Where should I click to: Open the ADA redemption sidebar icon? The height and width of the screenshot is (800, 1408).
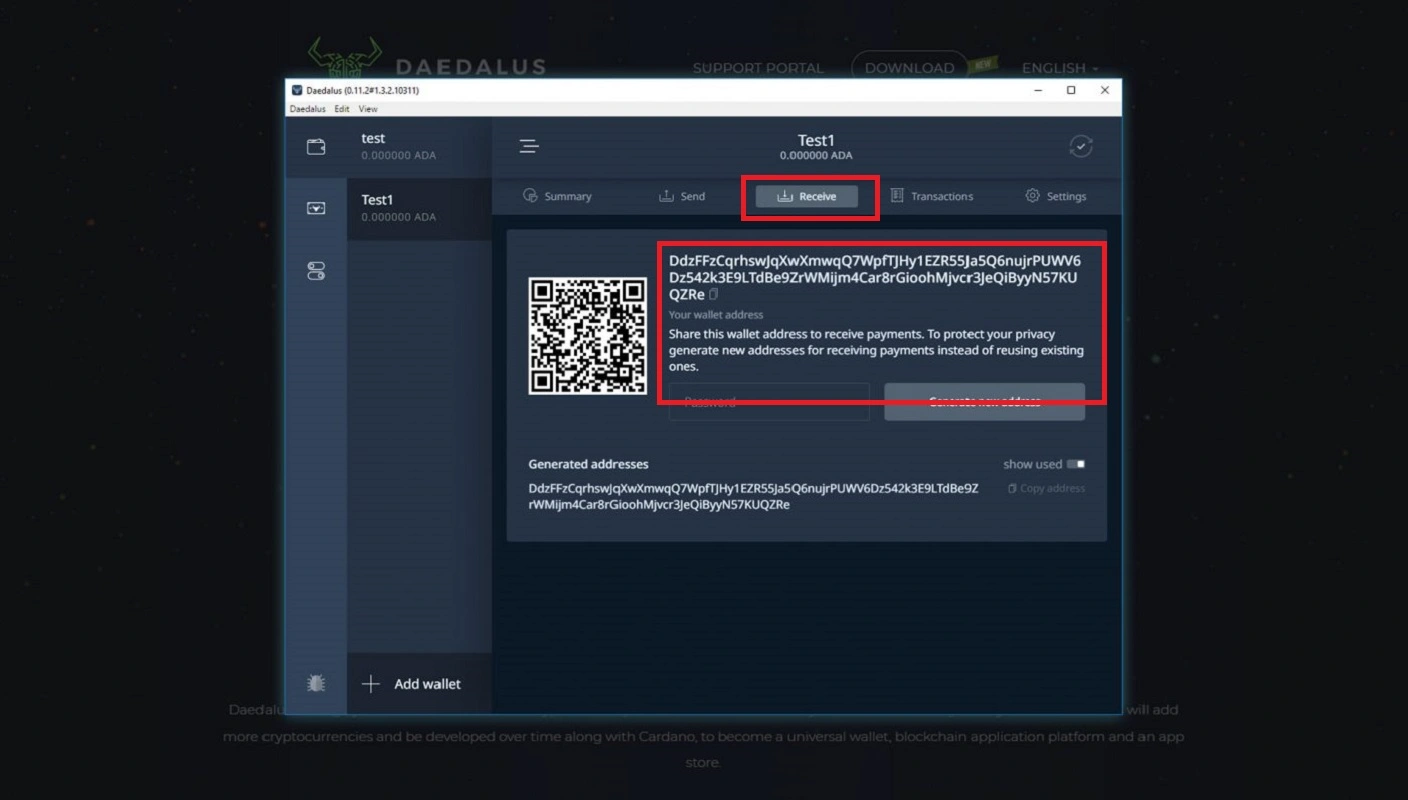click(316, 209)
